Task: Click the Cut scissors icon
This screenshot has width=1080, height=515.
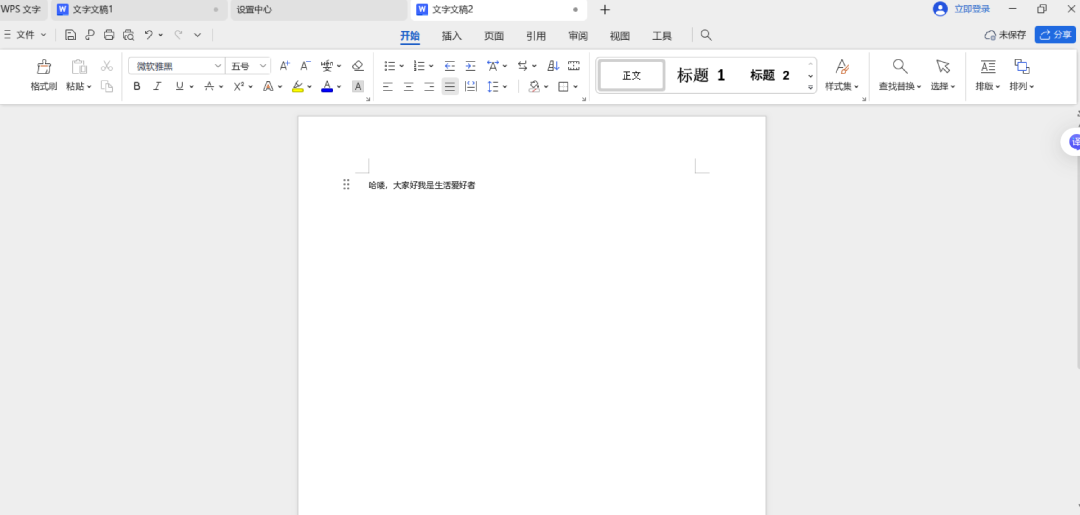Action: (x=107, y=66)
